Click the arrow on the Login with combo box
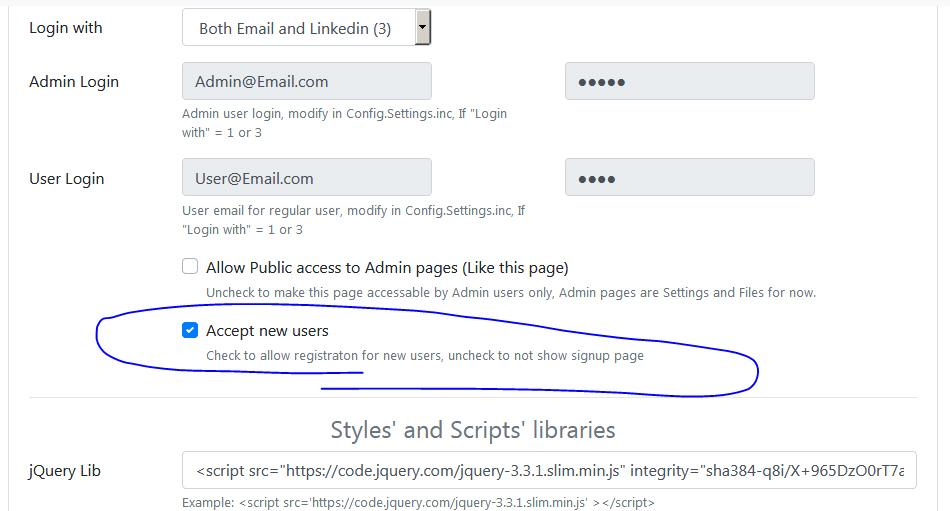Screen dimensions: 950x511 (423, 28)
